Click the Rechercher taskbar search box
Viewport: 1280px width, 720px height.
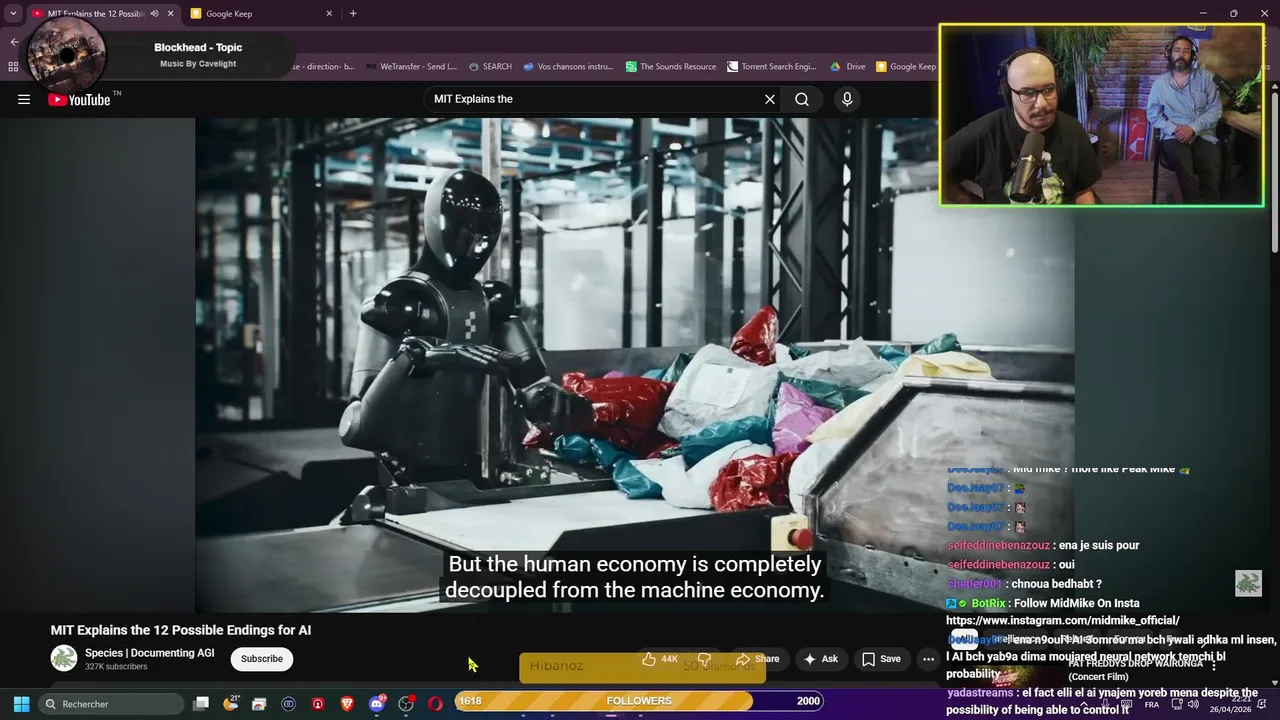point(112,704)
